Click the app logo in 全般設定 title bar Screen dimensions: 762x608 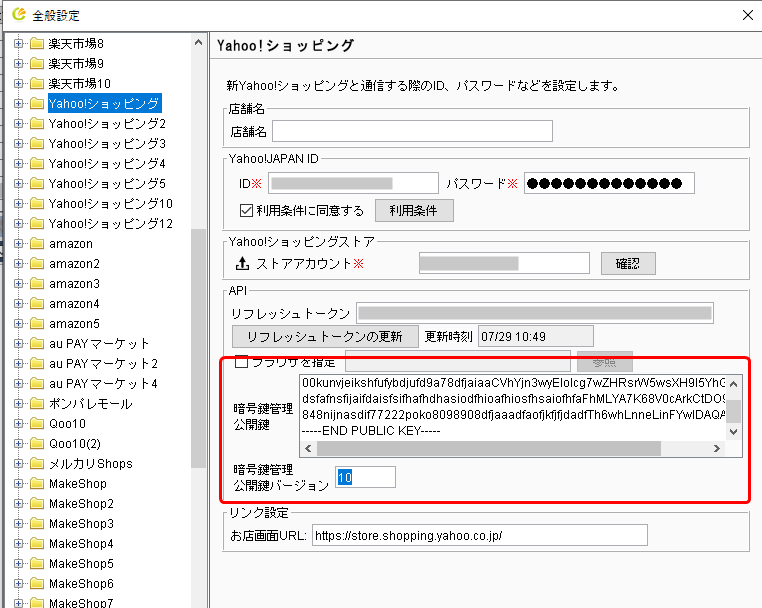click(x=18, y=15)
